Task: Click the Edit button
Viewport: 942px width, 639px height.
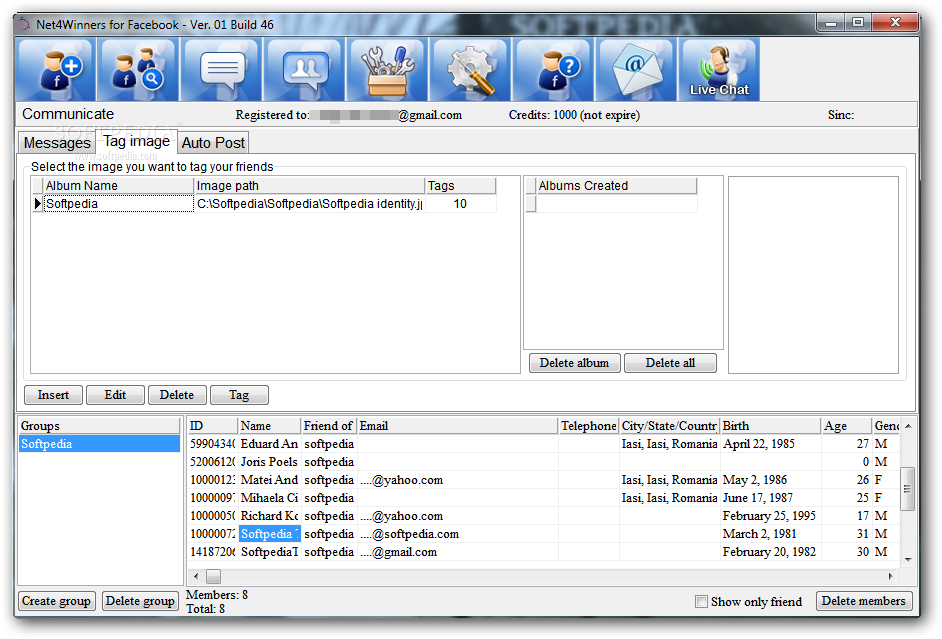Action: (x=115, y=395)
